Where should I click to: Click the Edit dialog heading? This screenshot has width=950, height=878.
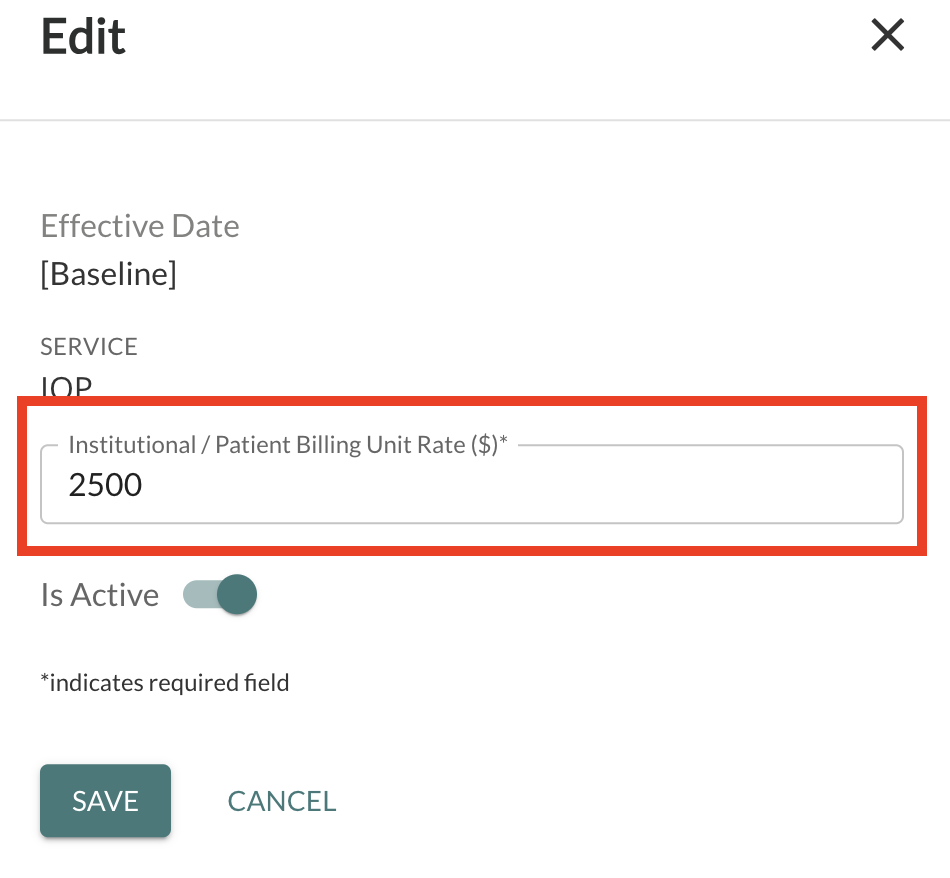point(83,37)
